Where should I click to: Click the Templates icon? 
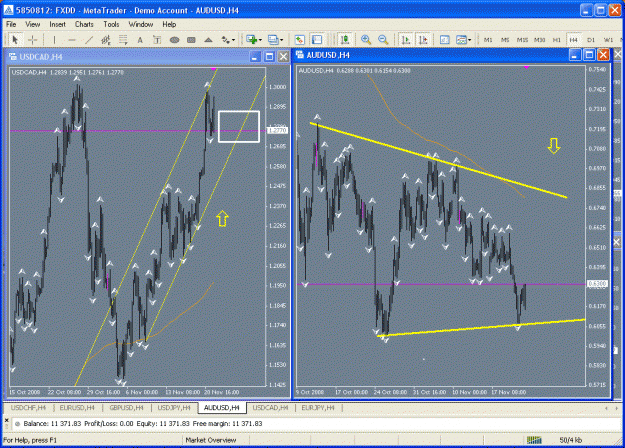(x=461, y=39)
